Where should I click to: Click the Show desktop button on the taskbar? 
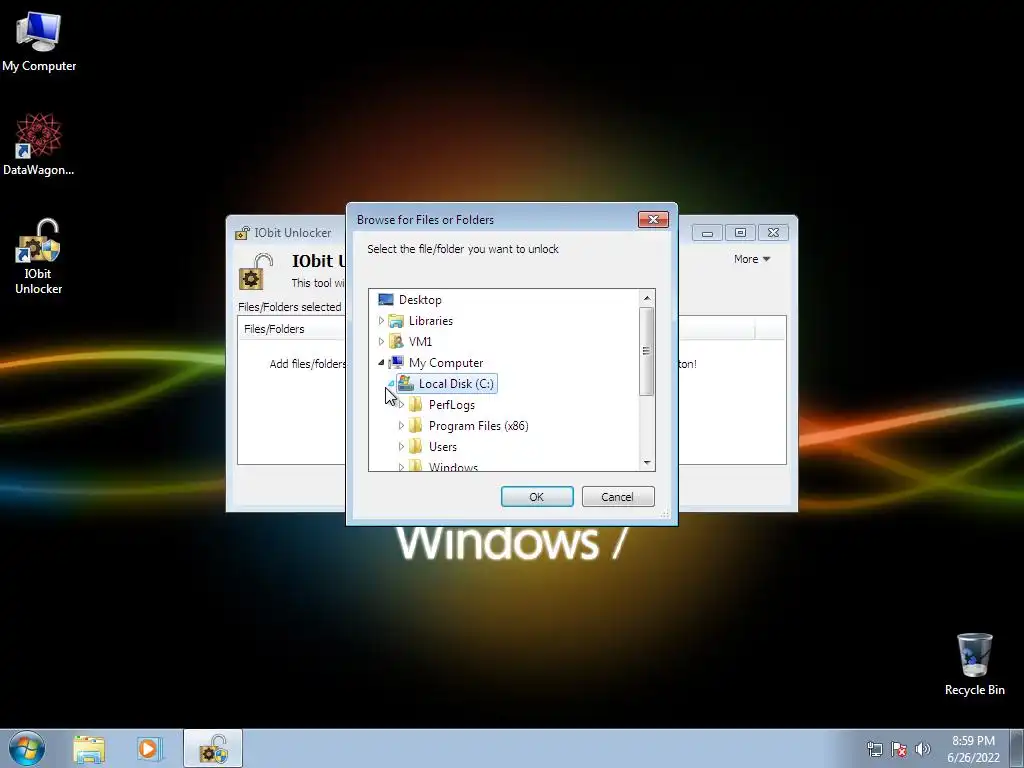(1017, 749)
